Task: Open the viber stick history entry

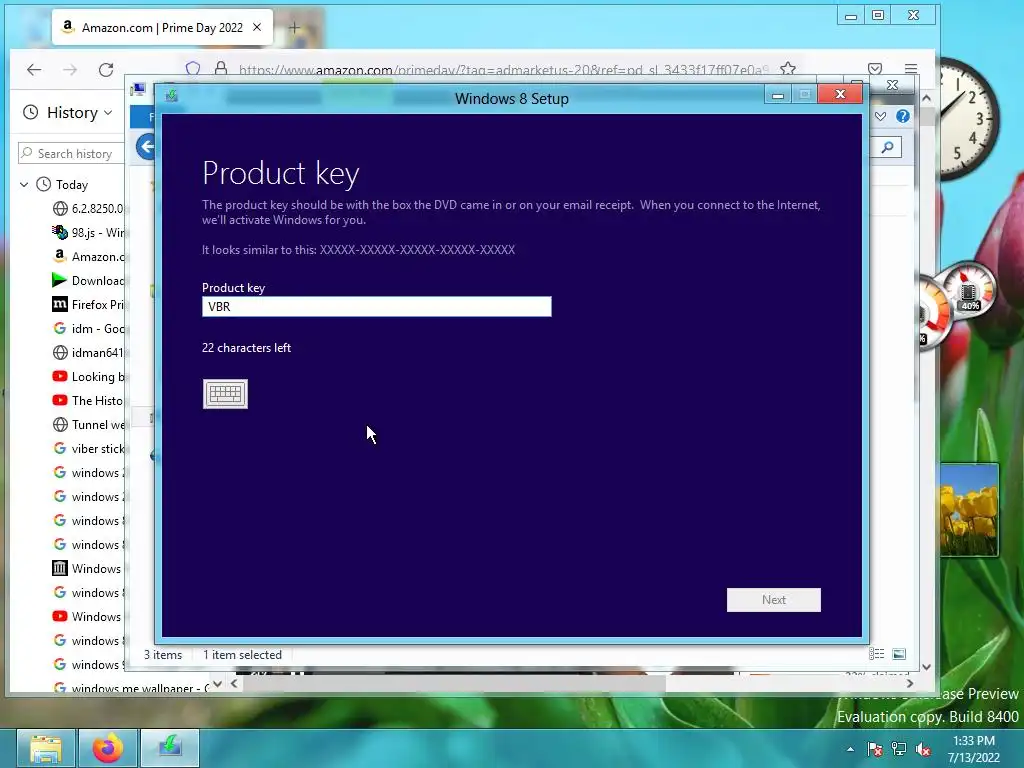Action: (x=88, y=449)
